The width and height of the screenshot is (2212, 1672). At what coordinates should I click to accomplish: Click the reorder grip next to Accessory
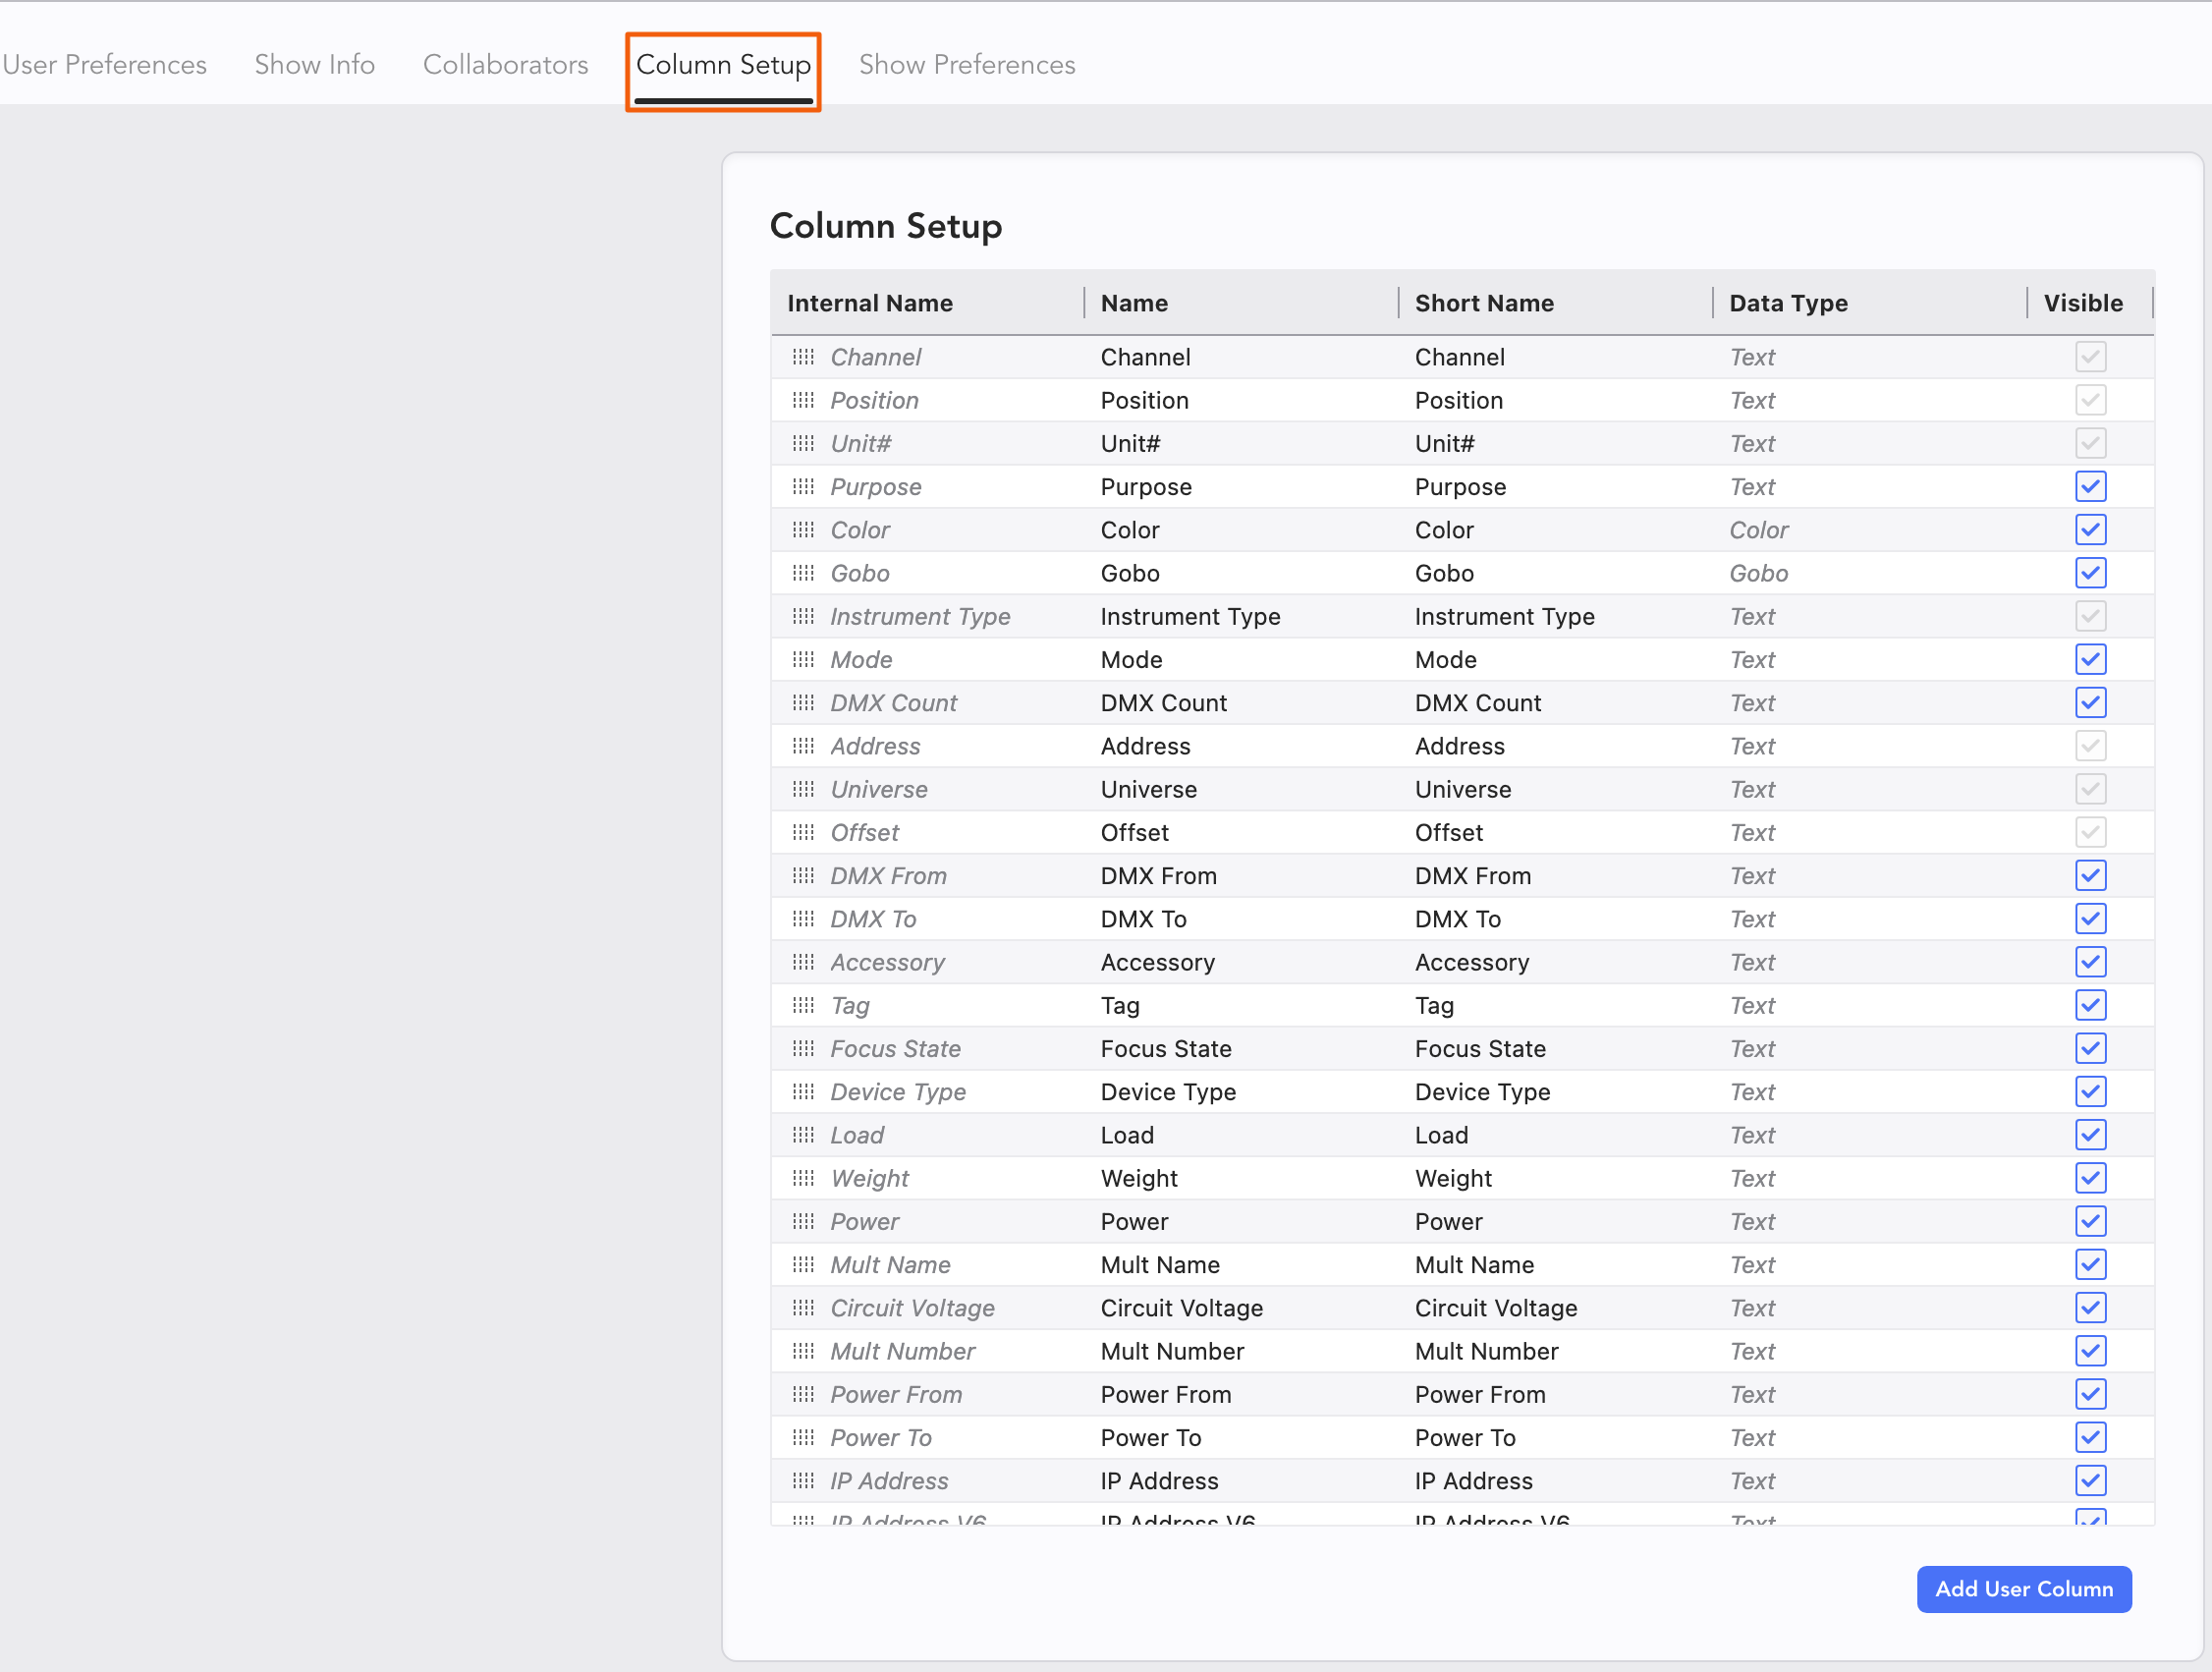pos(803,962)
